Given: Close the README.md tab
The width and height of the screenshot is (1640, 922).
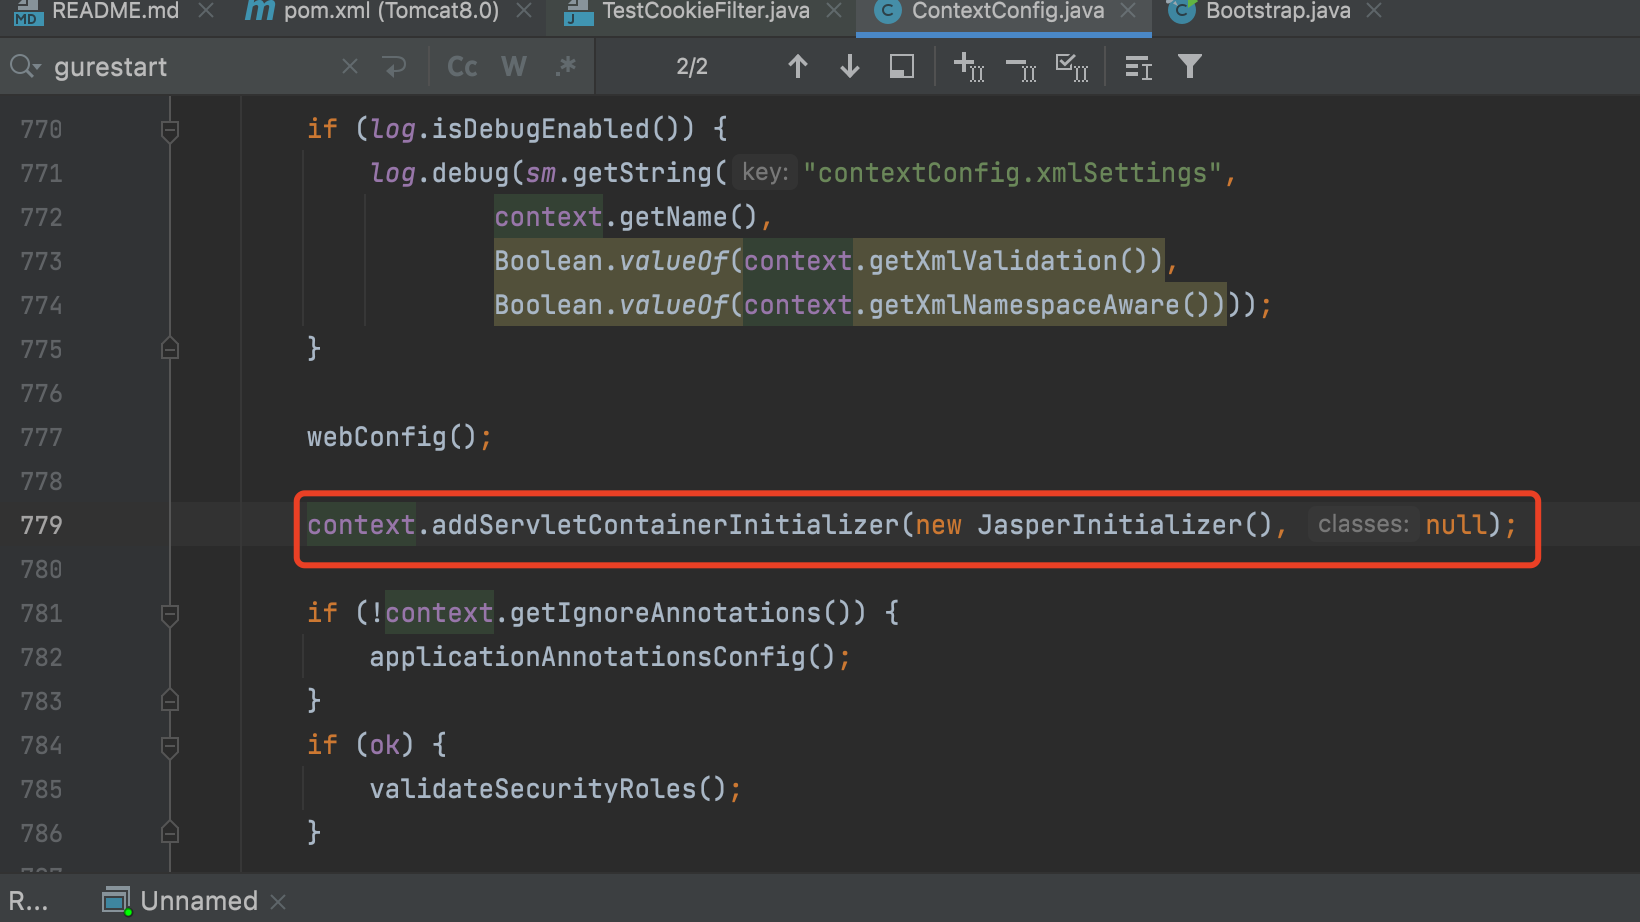Looking at the screenshot, I should click(206, 11).
